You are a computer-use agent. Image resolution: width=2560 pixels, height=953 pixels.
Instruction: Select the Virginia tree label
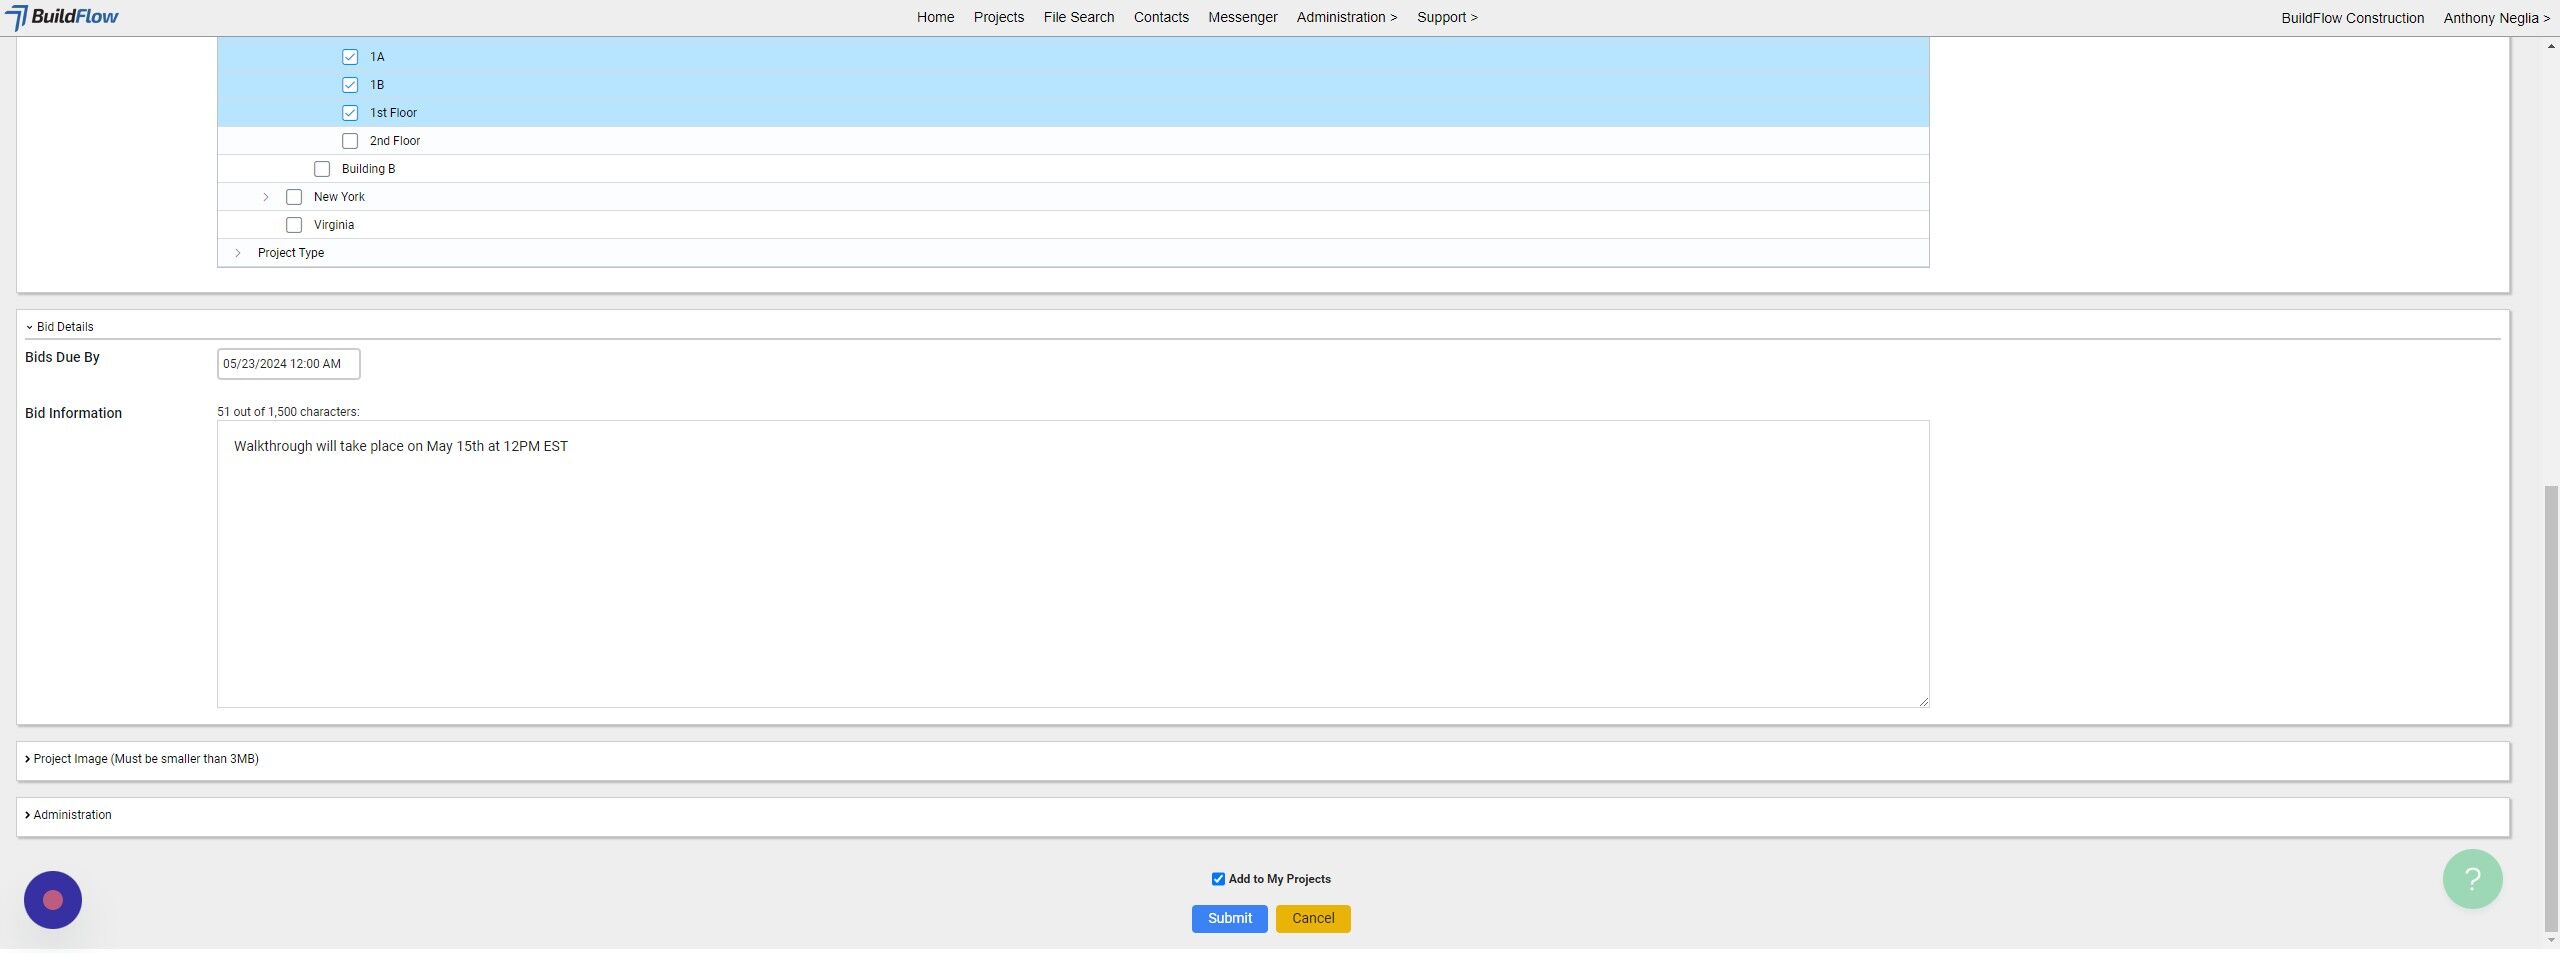pyautogui.click(x=334, y=225)
